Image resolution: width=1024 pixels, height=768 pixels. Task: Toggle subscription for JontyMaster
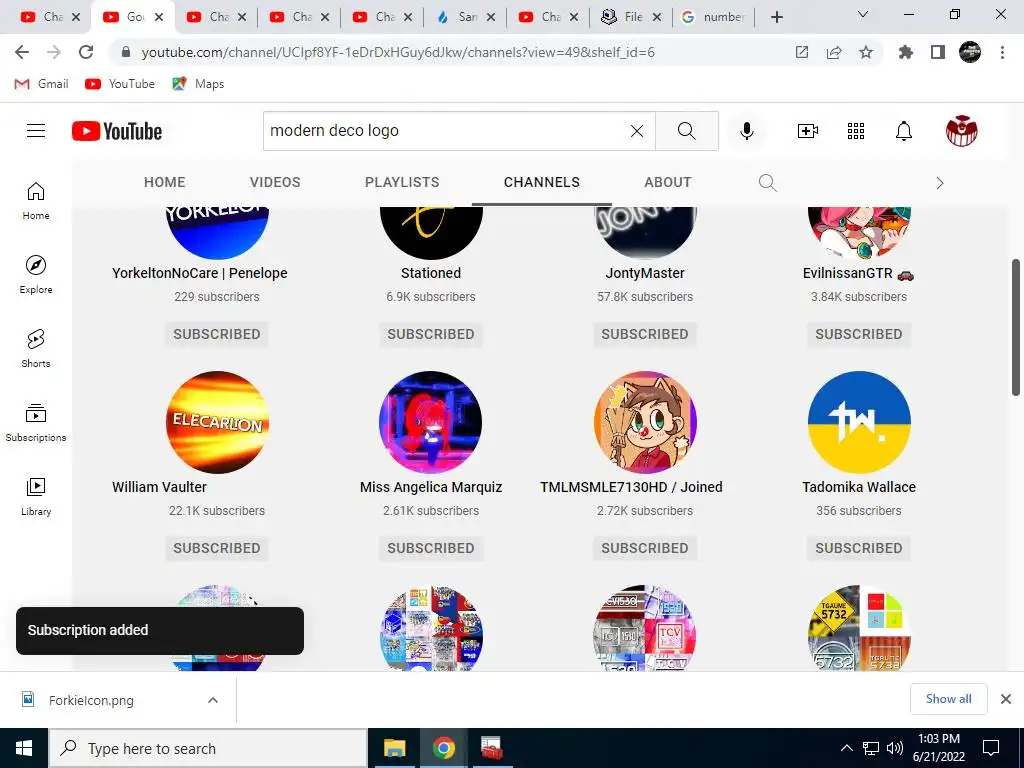645,334
